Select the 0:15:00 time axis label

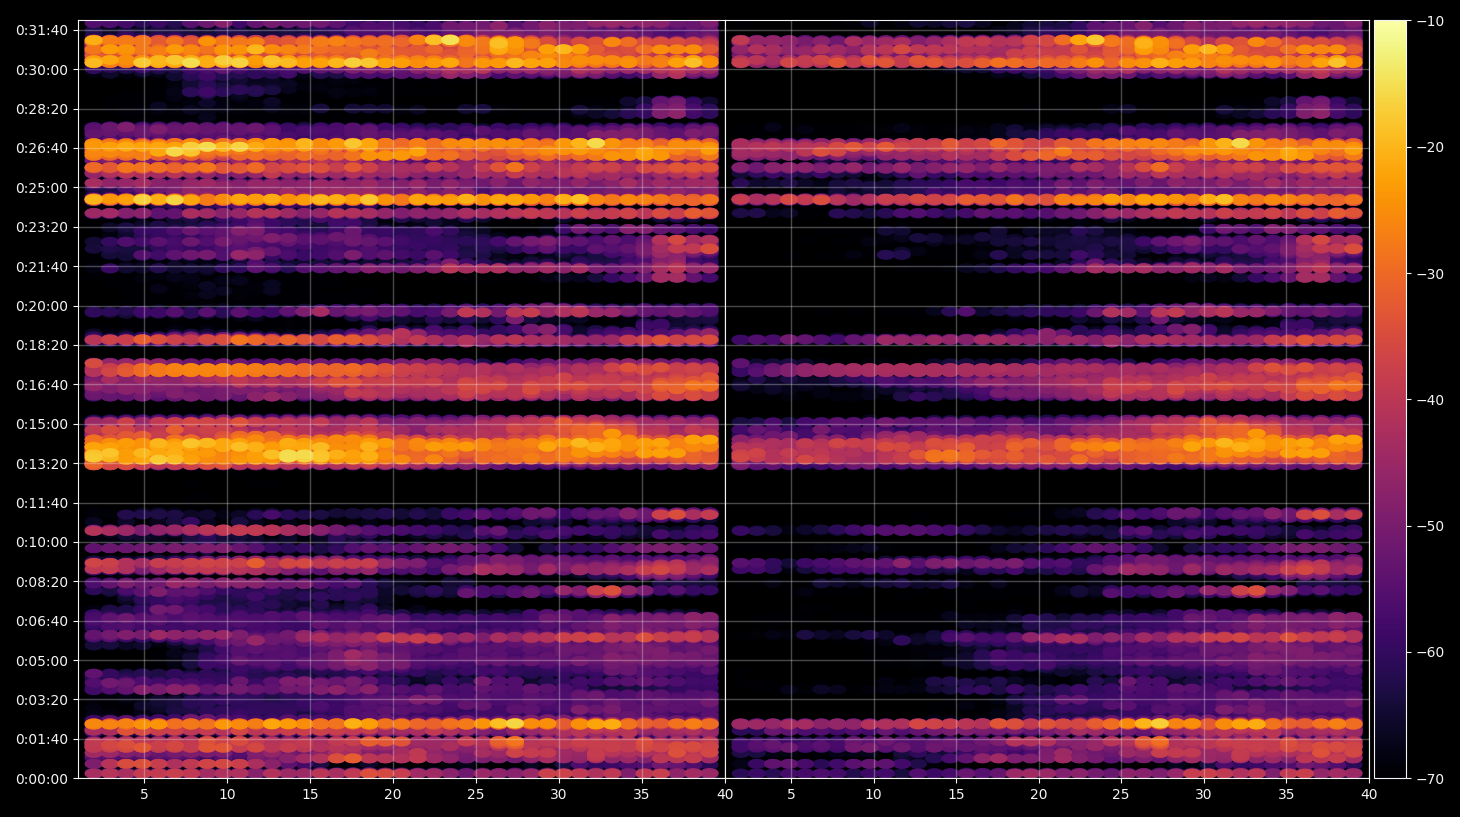(x=42, y=424)
